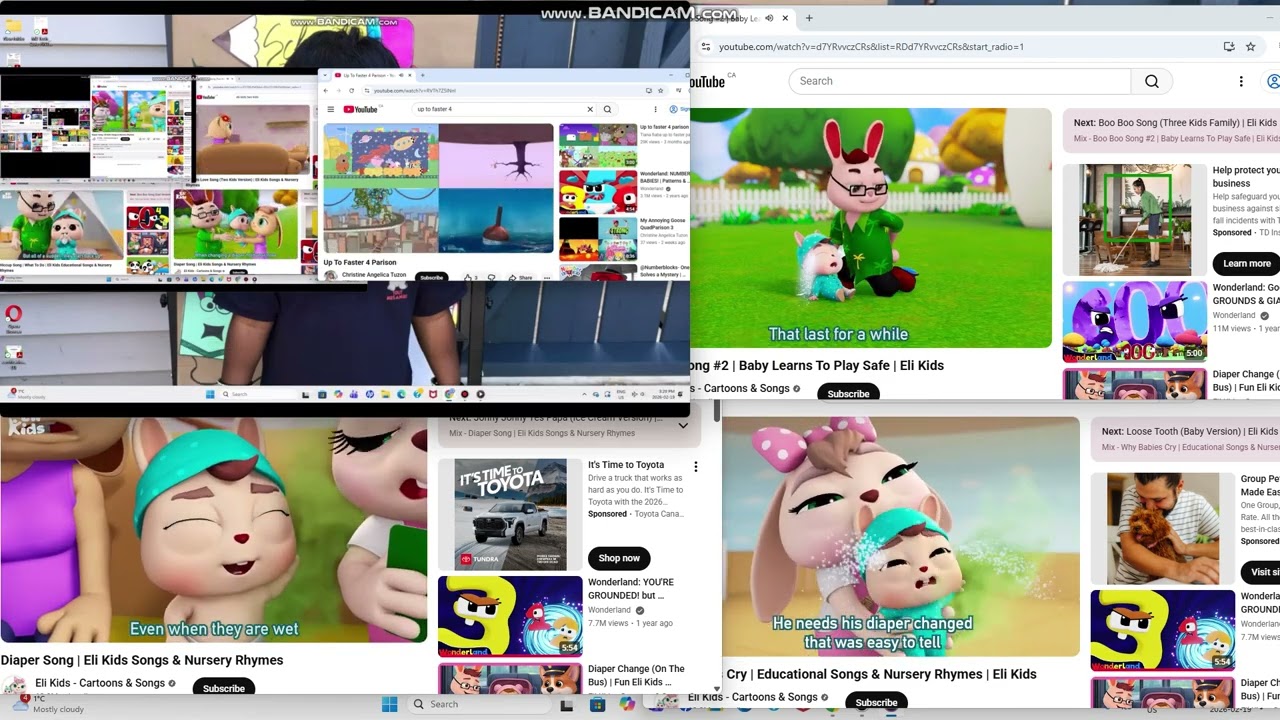Open the Windows Start menu

(389, 704)
